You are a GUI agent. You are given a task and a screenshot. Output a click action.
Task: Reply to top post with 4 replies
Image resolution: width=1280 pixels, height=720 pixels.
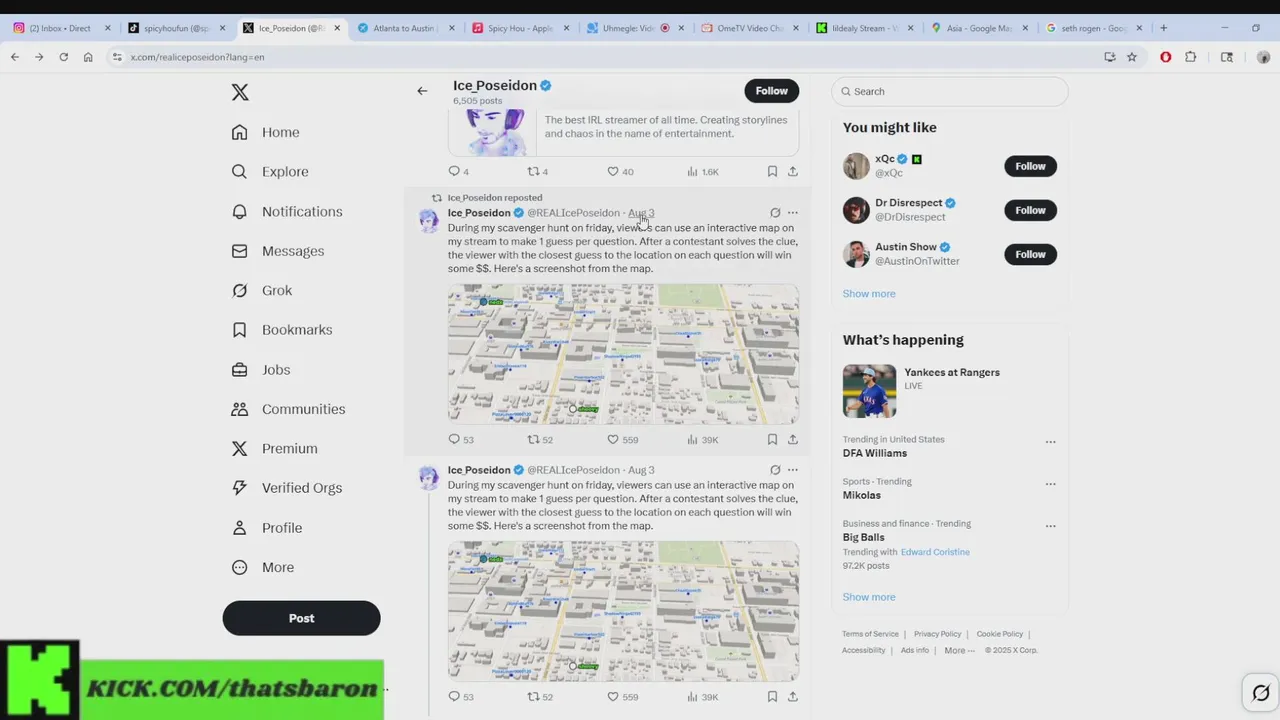[x=459, y=171]
